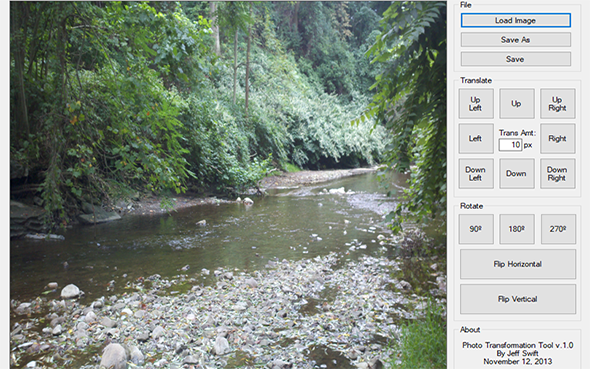This screenshot has height=369, width=590.
Task: Move the image Down
Action: click(517, 173)
